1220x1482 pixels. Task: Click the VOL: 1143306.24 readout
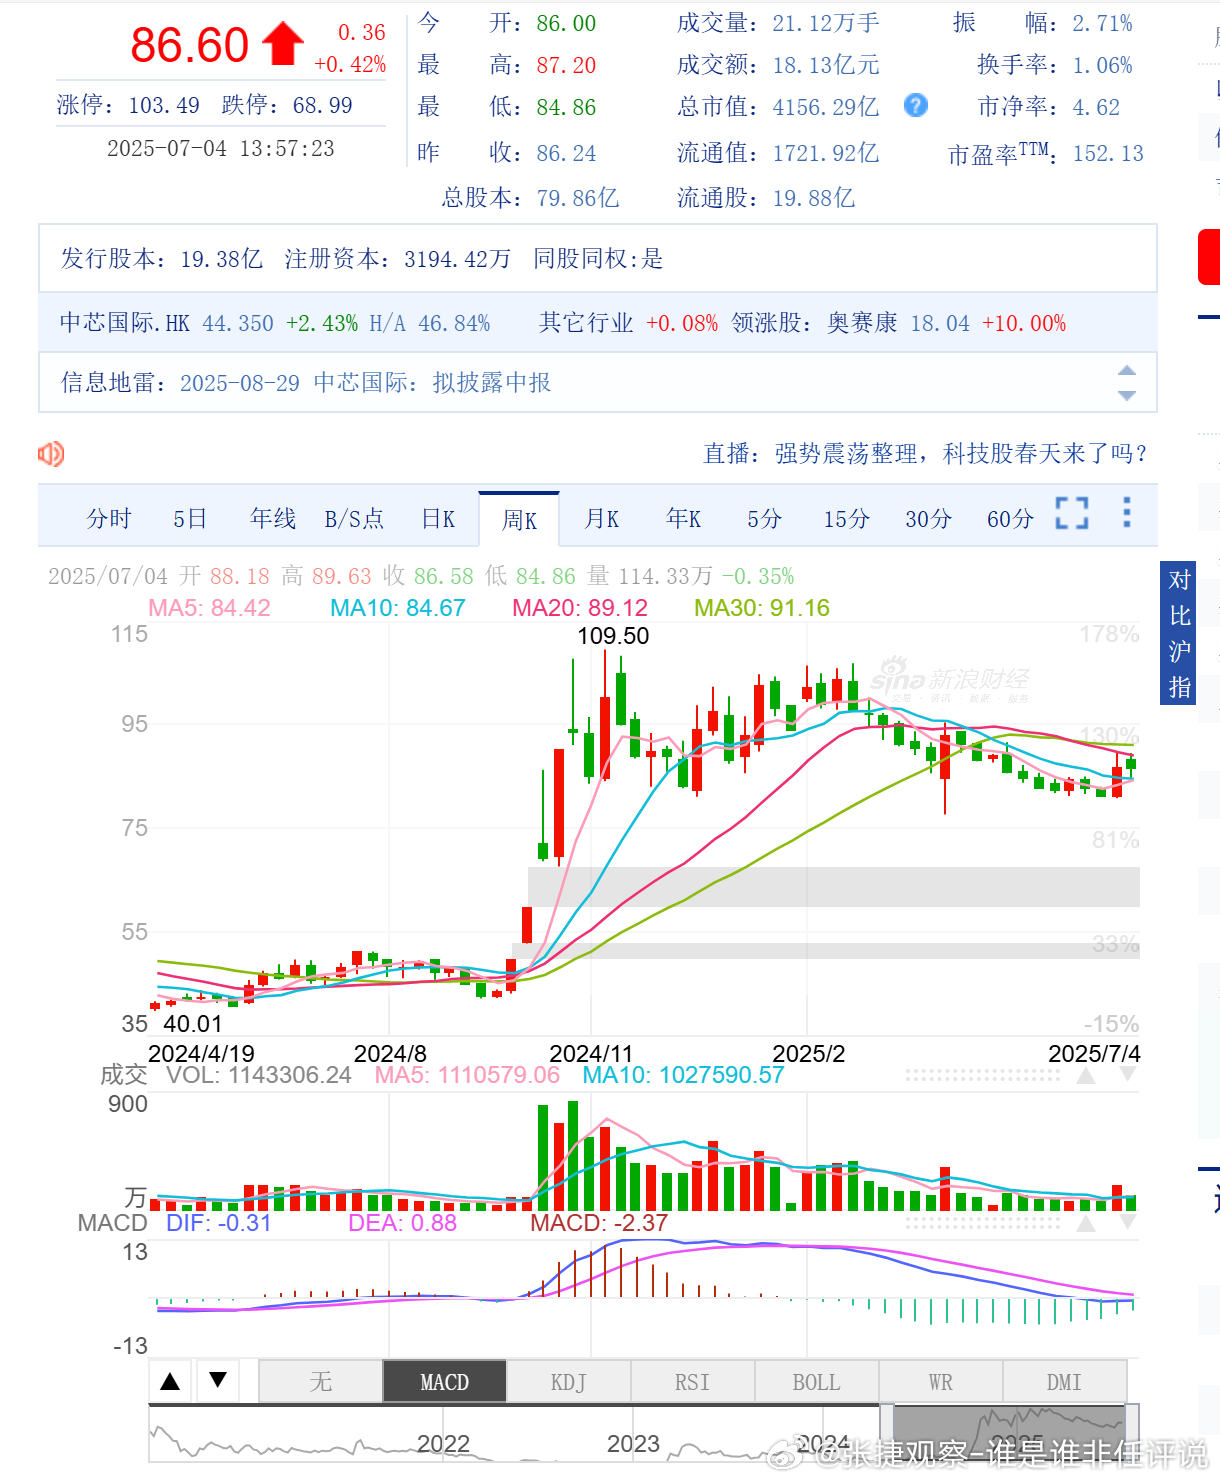click(x=259, y=1075)
